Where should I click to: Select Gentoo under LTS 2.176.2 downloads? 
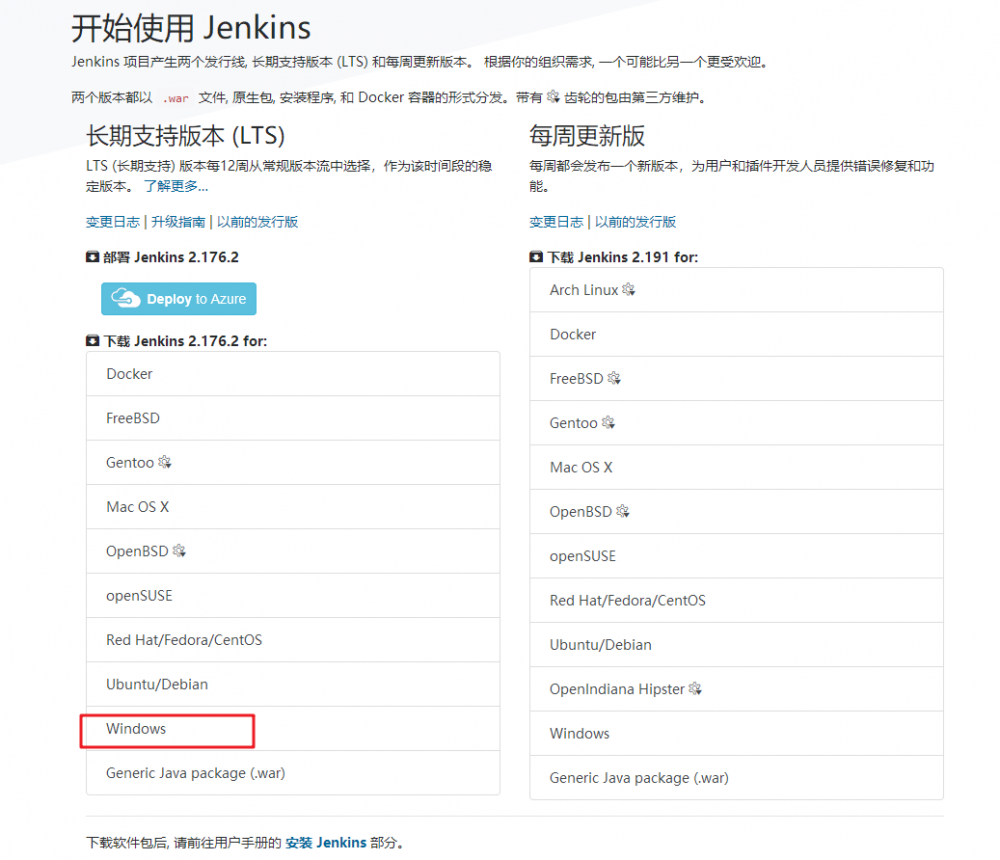[x=293, y=463]
